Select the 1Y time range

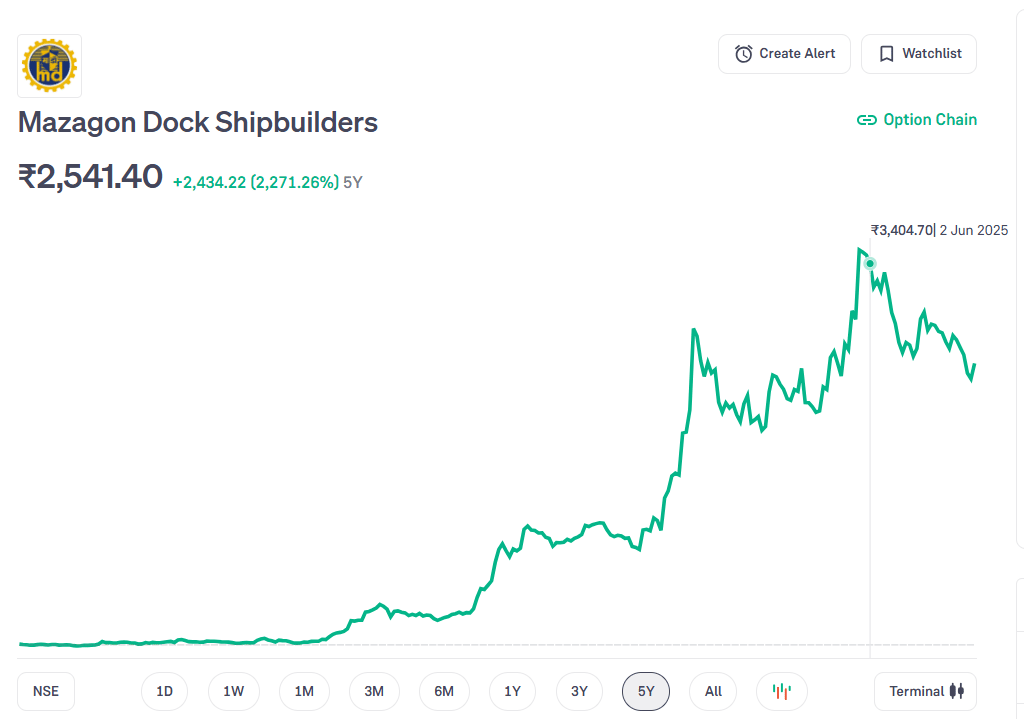click(513, 691)
